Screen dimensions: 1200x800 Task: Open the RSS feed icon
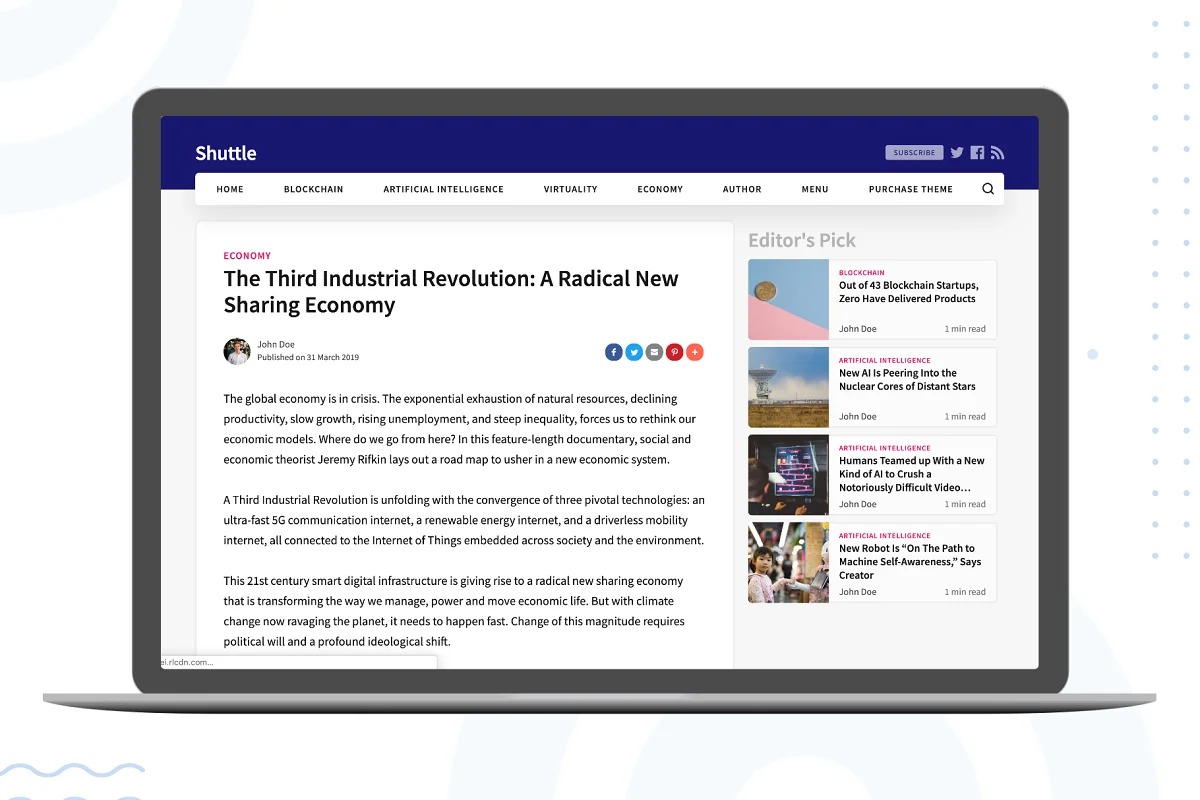pos(997,153)
